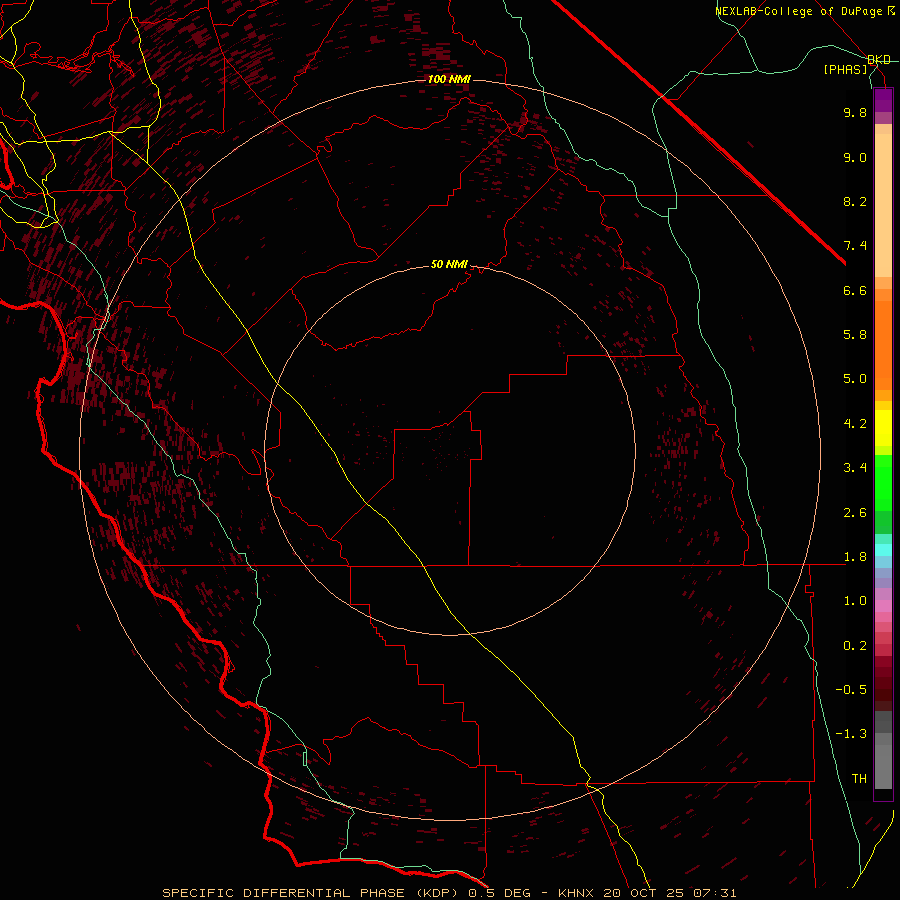Click the bright green band of the color scale
900x900 pixels.
point(883,483)
